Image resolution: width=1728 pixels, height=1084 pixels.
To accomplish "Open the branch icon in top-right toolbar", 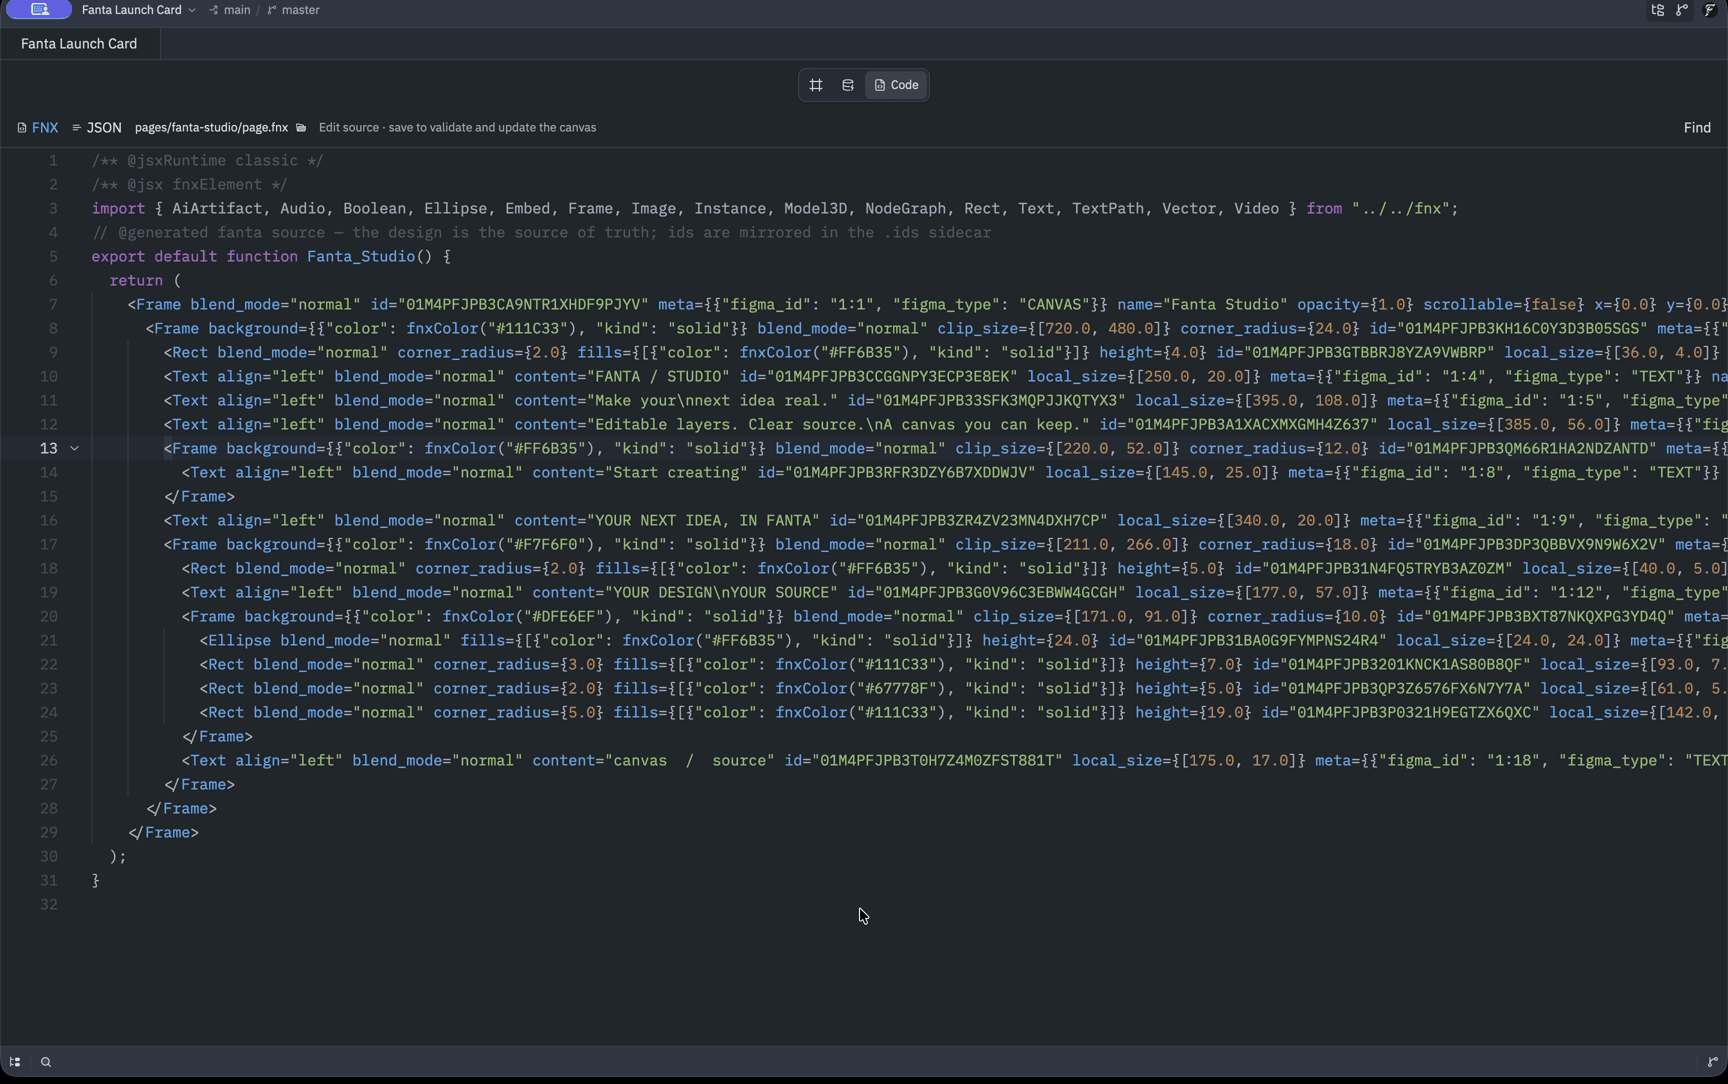I will click(1682, 10).
